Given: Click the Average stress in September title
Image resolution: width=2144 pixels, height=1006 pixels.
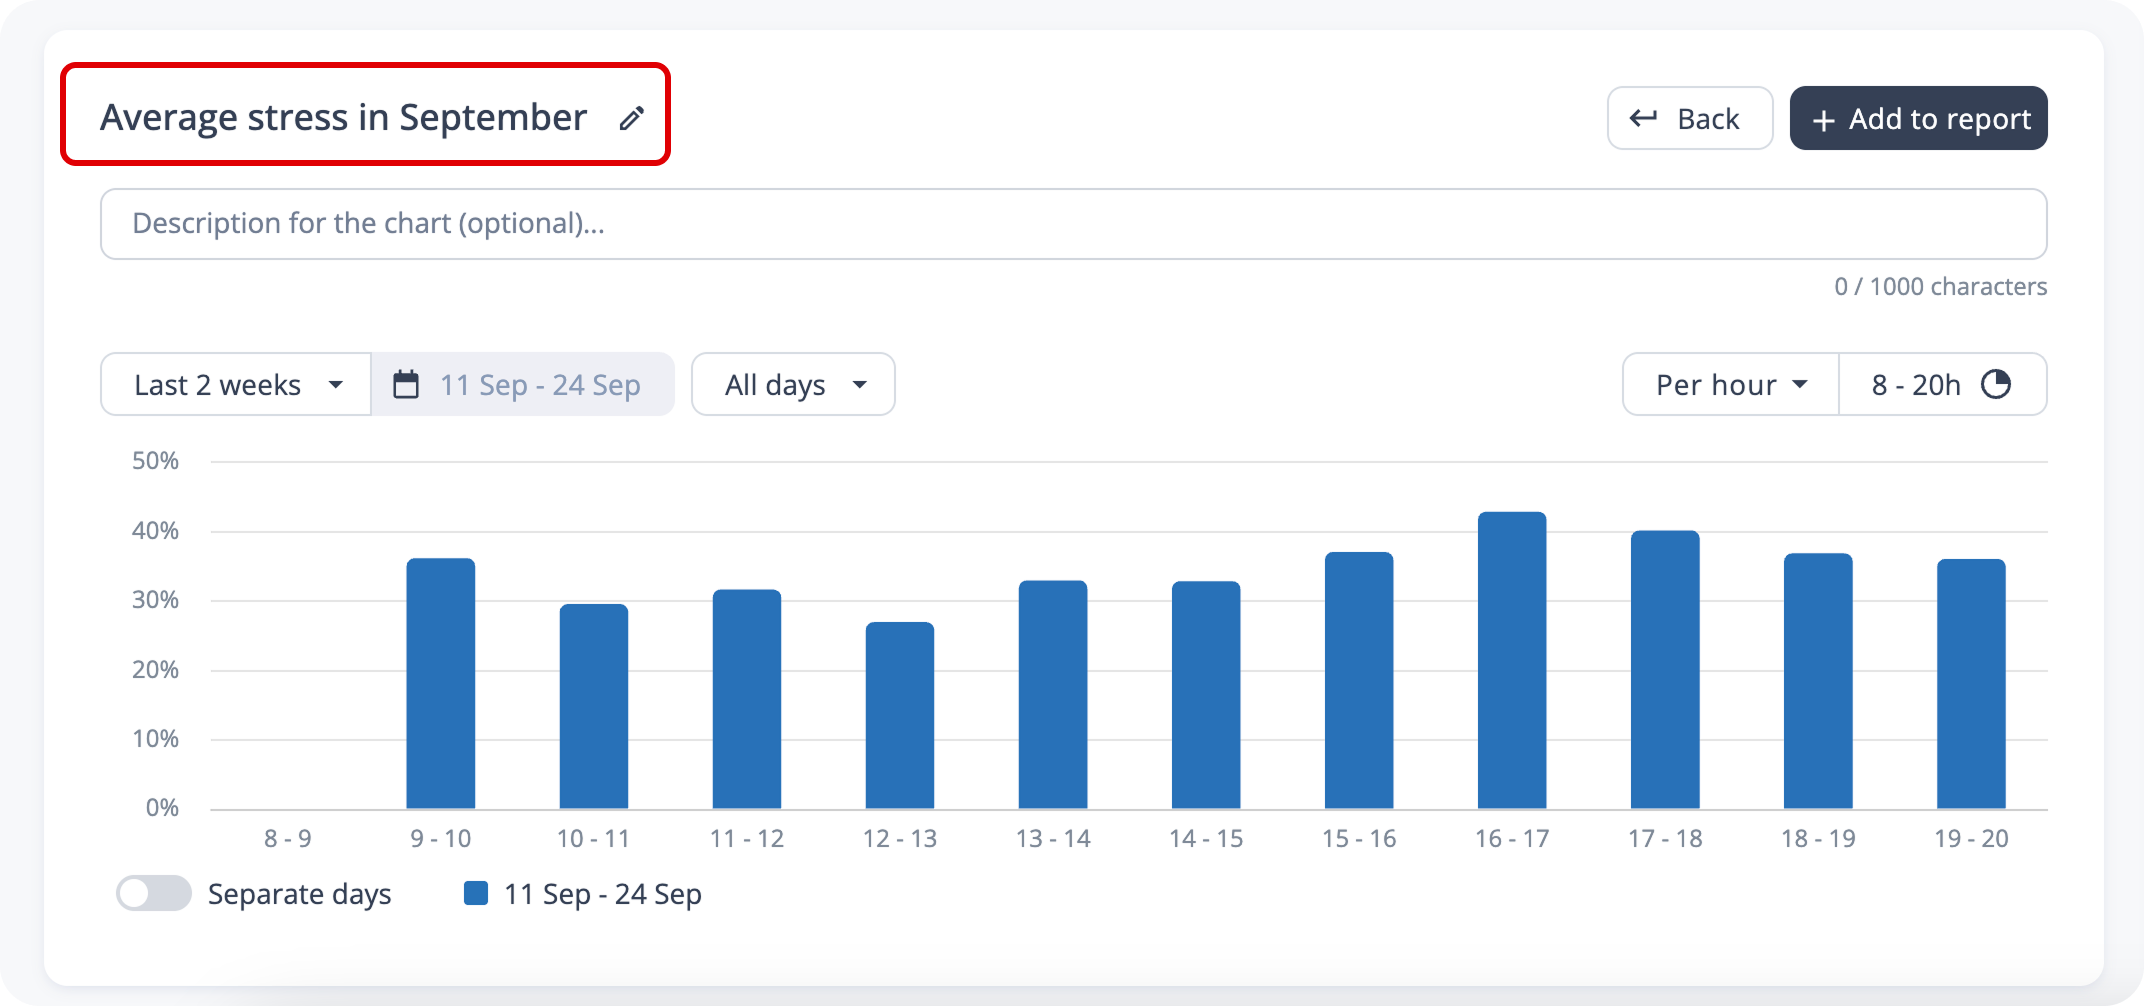Looking at the screenshot, I should pos(343,118).
